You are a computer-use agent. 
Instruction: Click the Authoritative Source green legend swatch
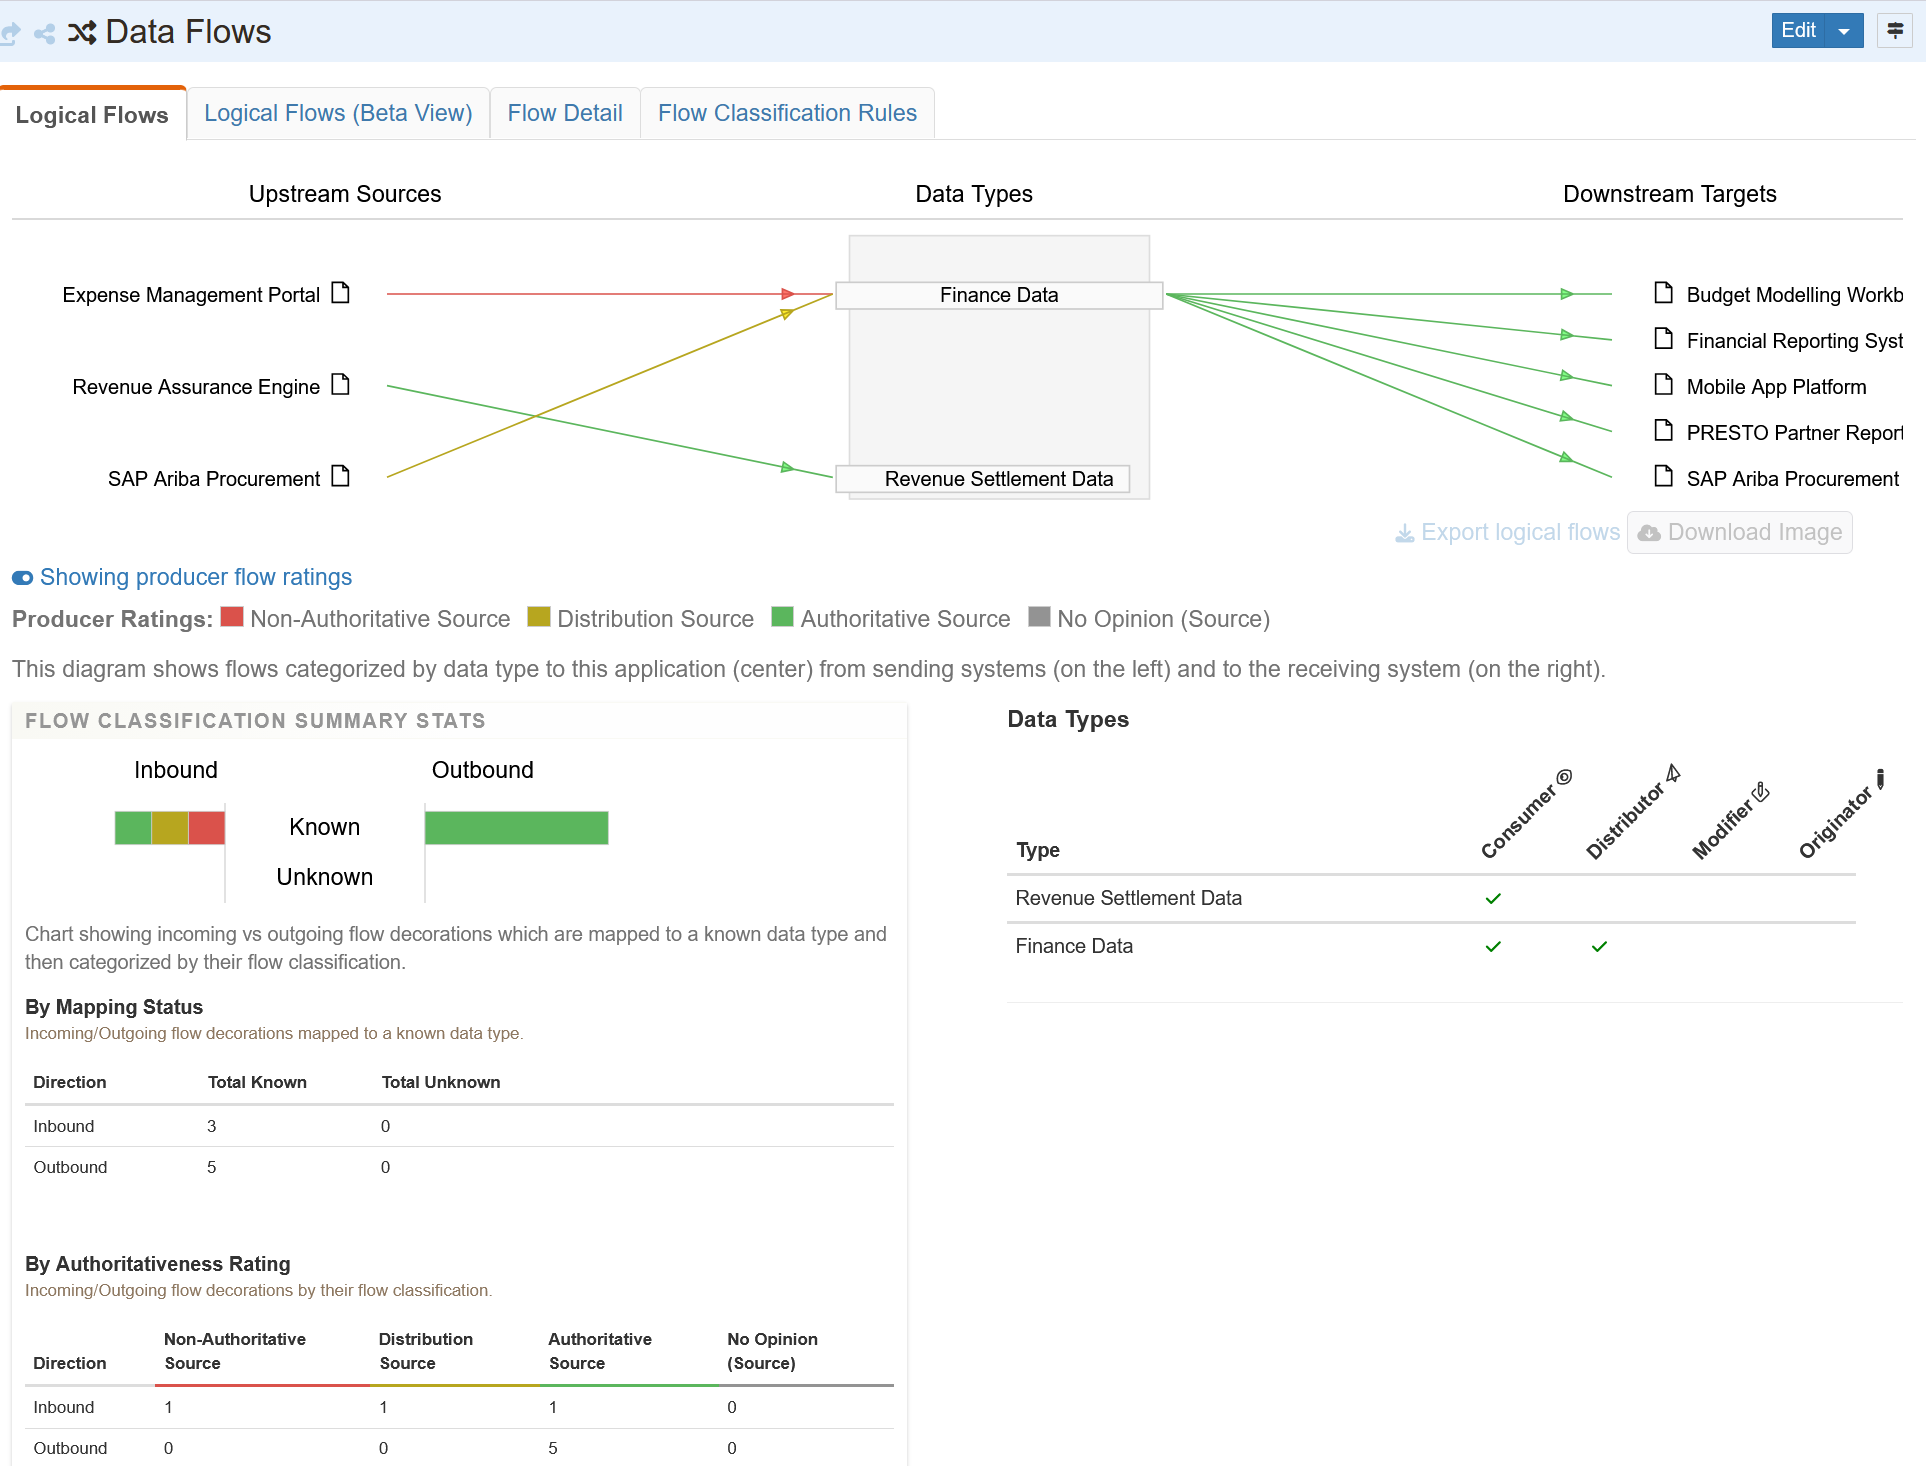pyautogui.click(x=782, y=617)
